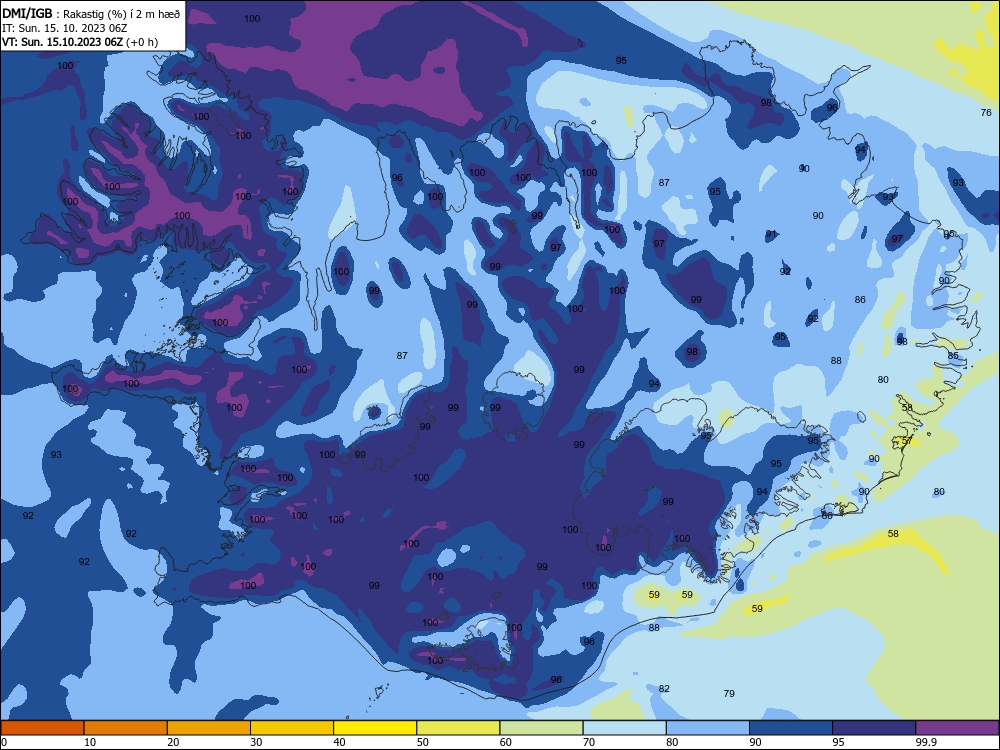
Task: Select the 'VT: Sun. 15.10.2023 06Z' line
Action: 62,42
